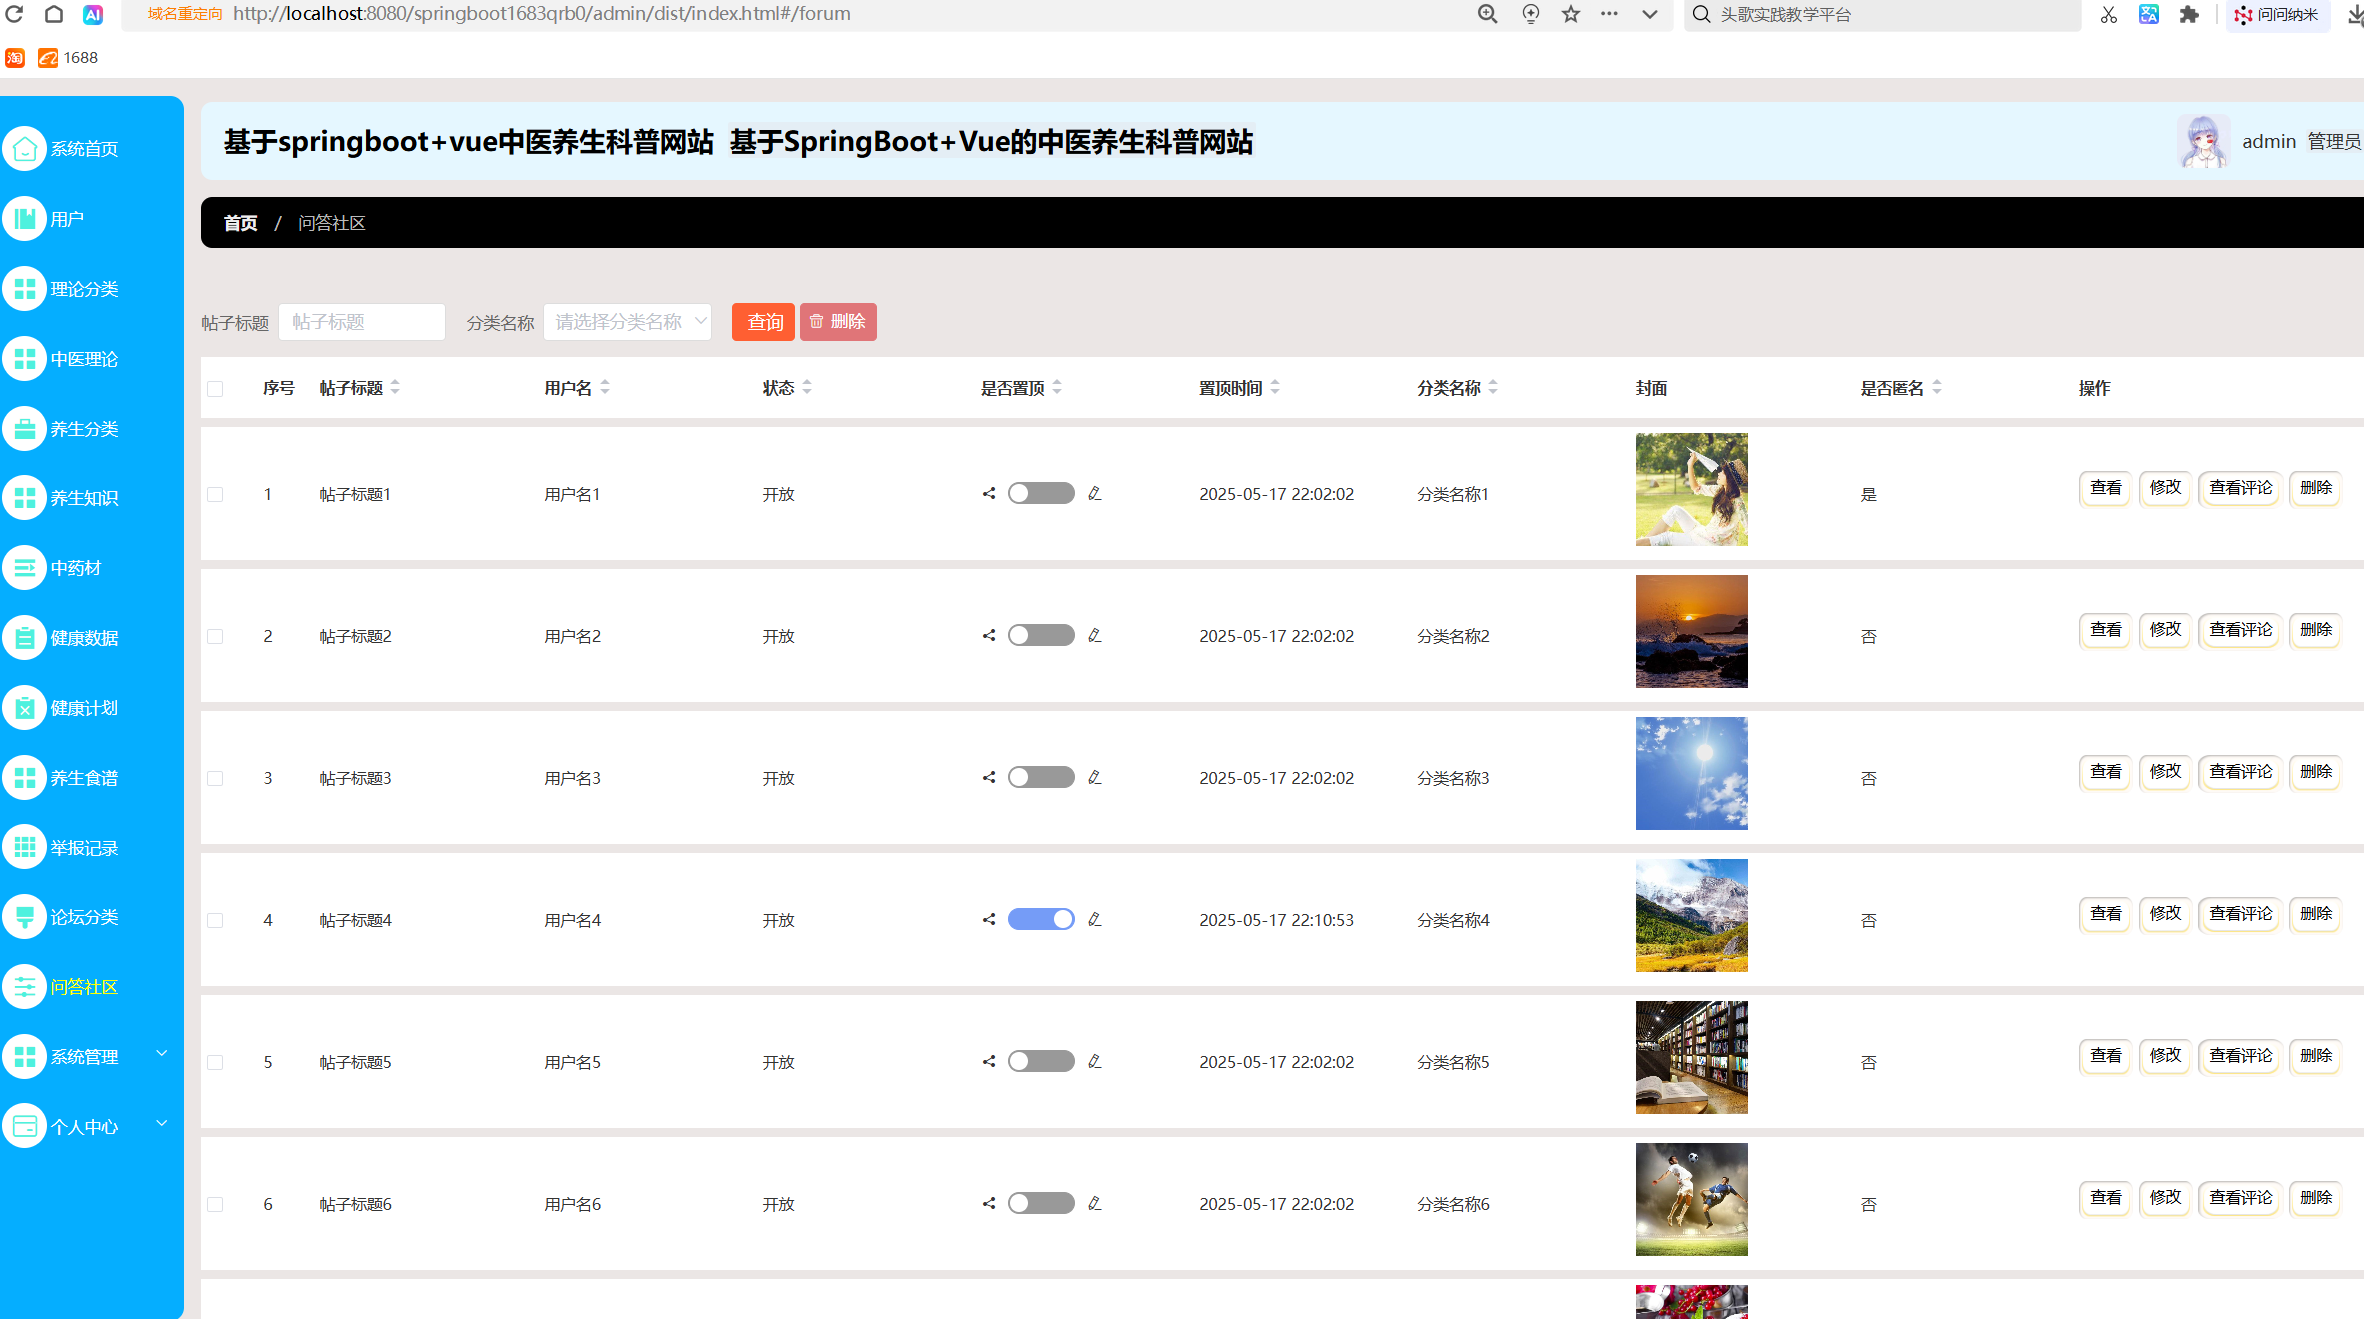Open the 分类名称 category dropdown
The width and height of the screenshot is (2364, 1319).
click(627, 322)
